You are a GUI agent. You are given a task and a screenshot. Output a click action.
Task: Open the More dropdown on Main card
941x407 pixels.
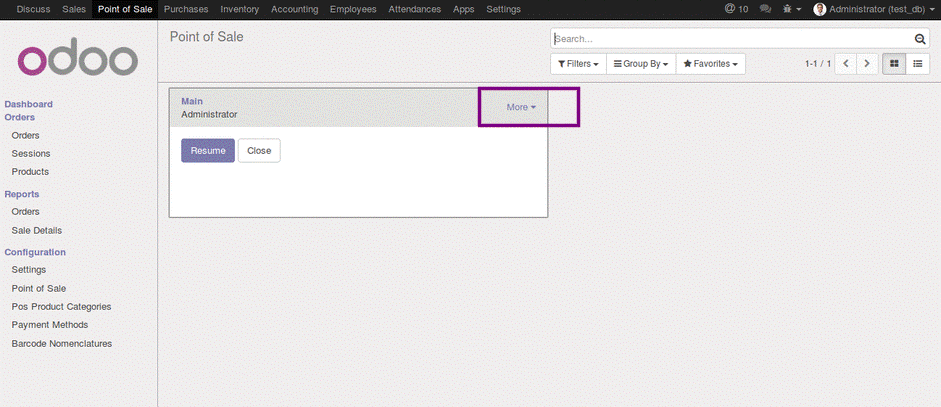[x=521, y=107]
